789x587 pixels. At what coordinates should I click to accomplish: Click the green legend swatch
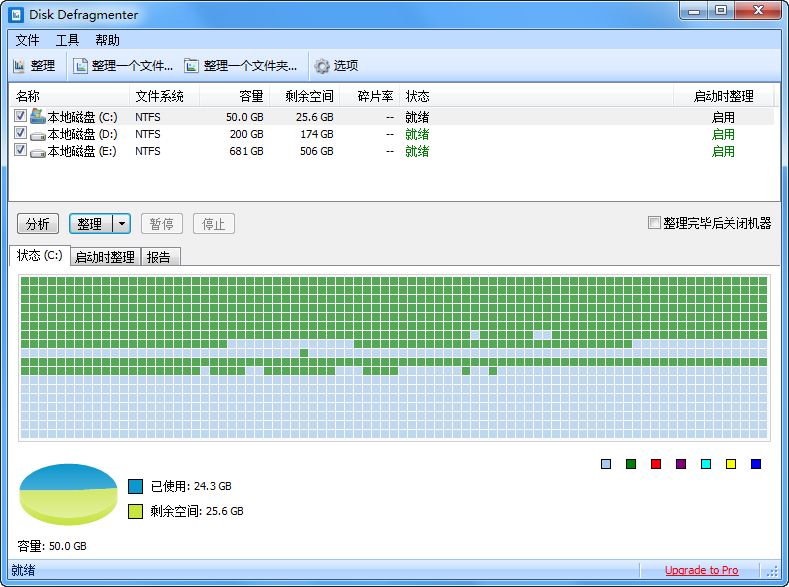[631, 464]
